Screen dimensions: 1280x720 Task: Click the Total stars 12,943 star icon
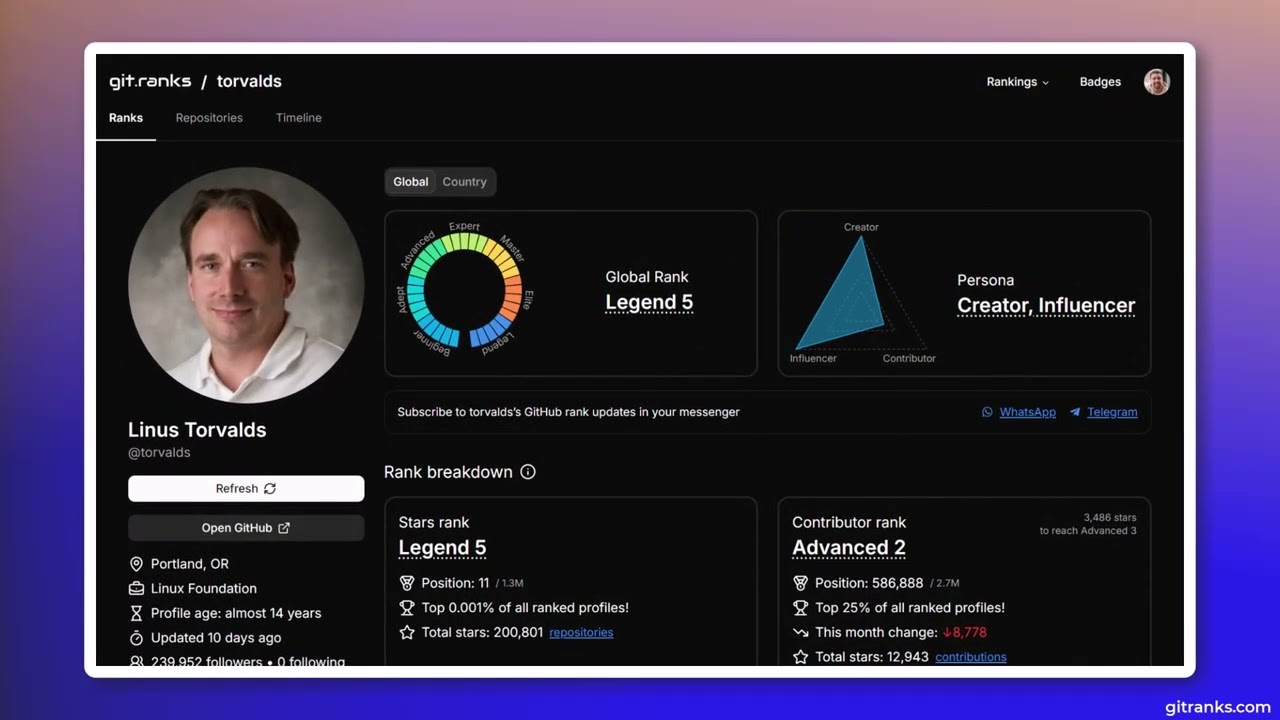[x=800, y=657]
